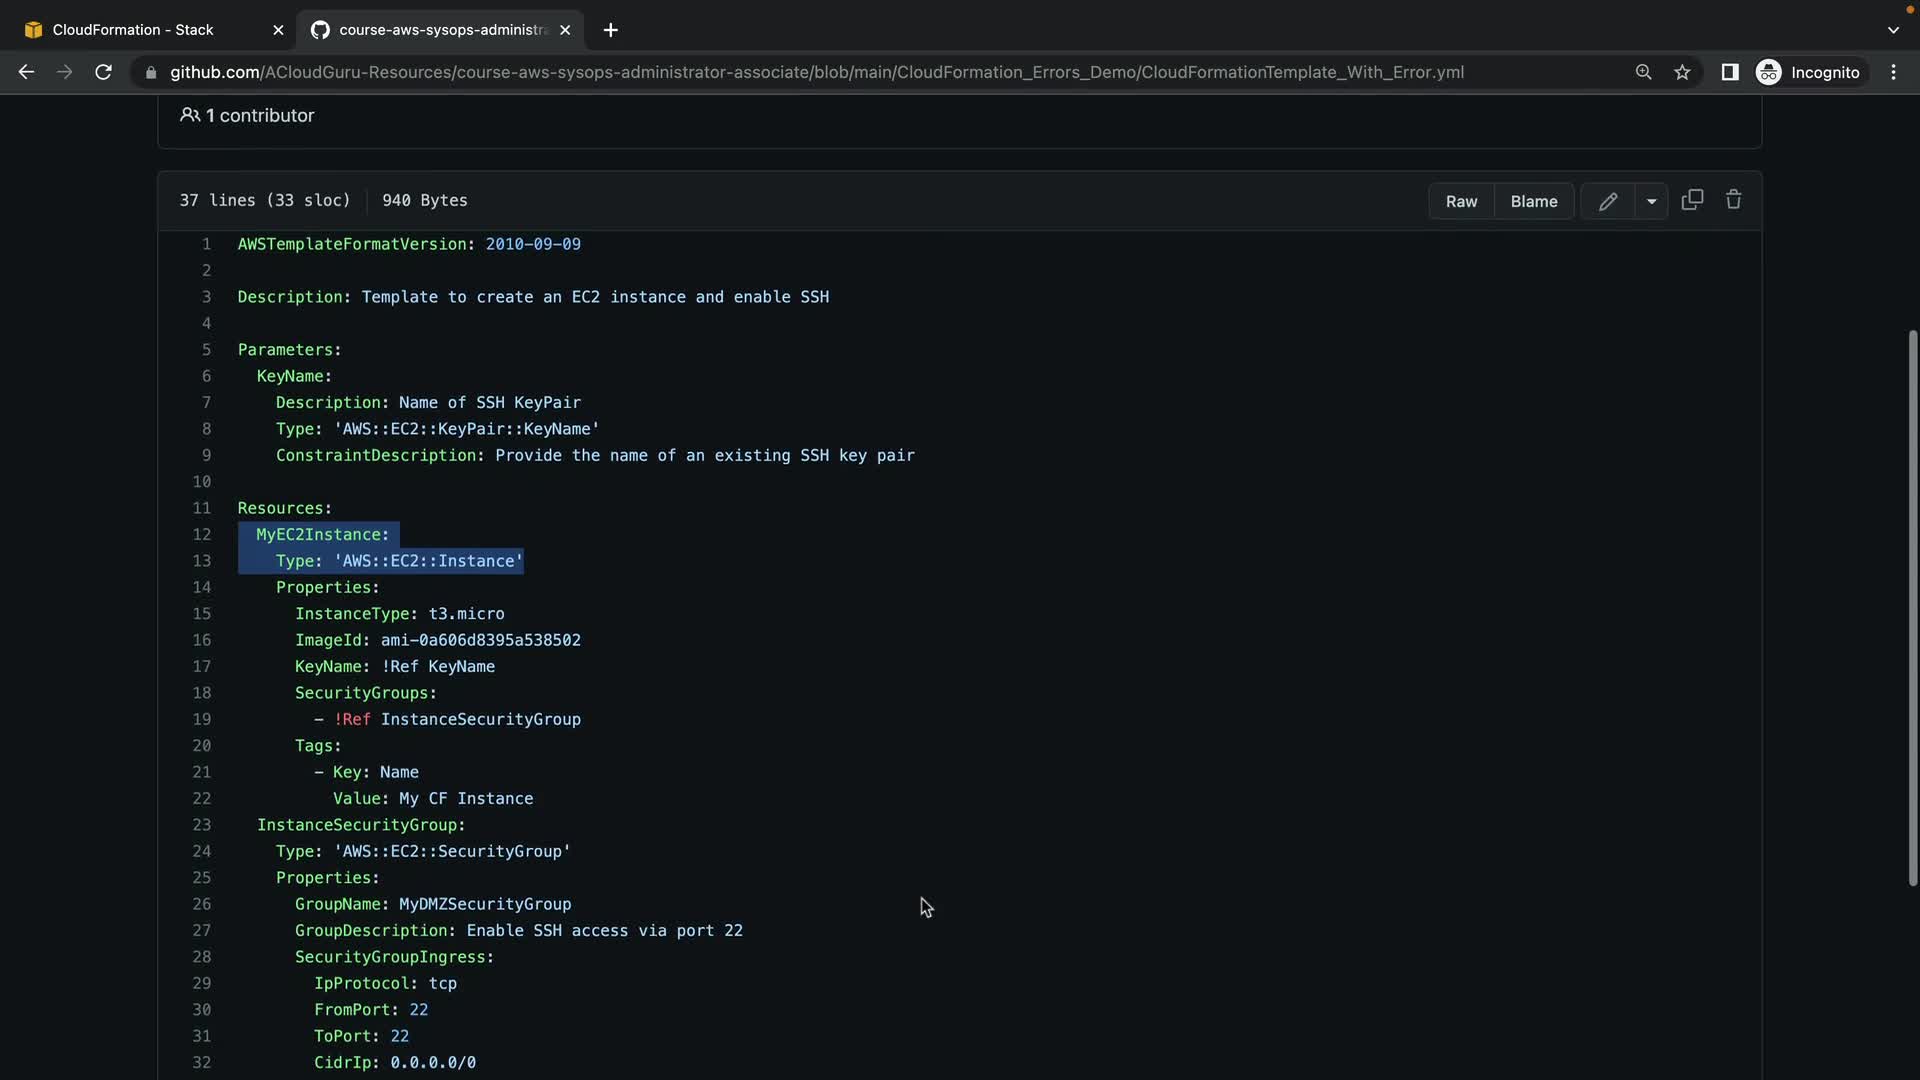Open tab search chevron dropdown

point(1892,30)
